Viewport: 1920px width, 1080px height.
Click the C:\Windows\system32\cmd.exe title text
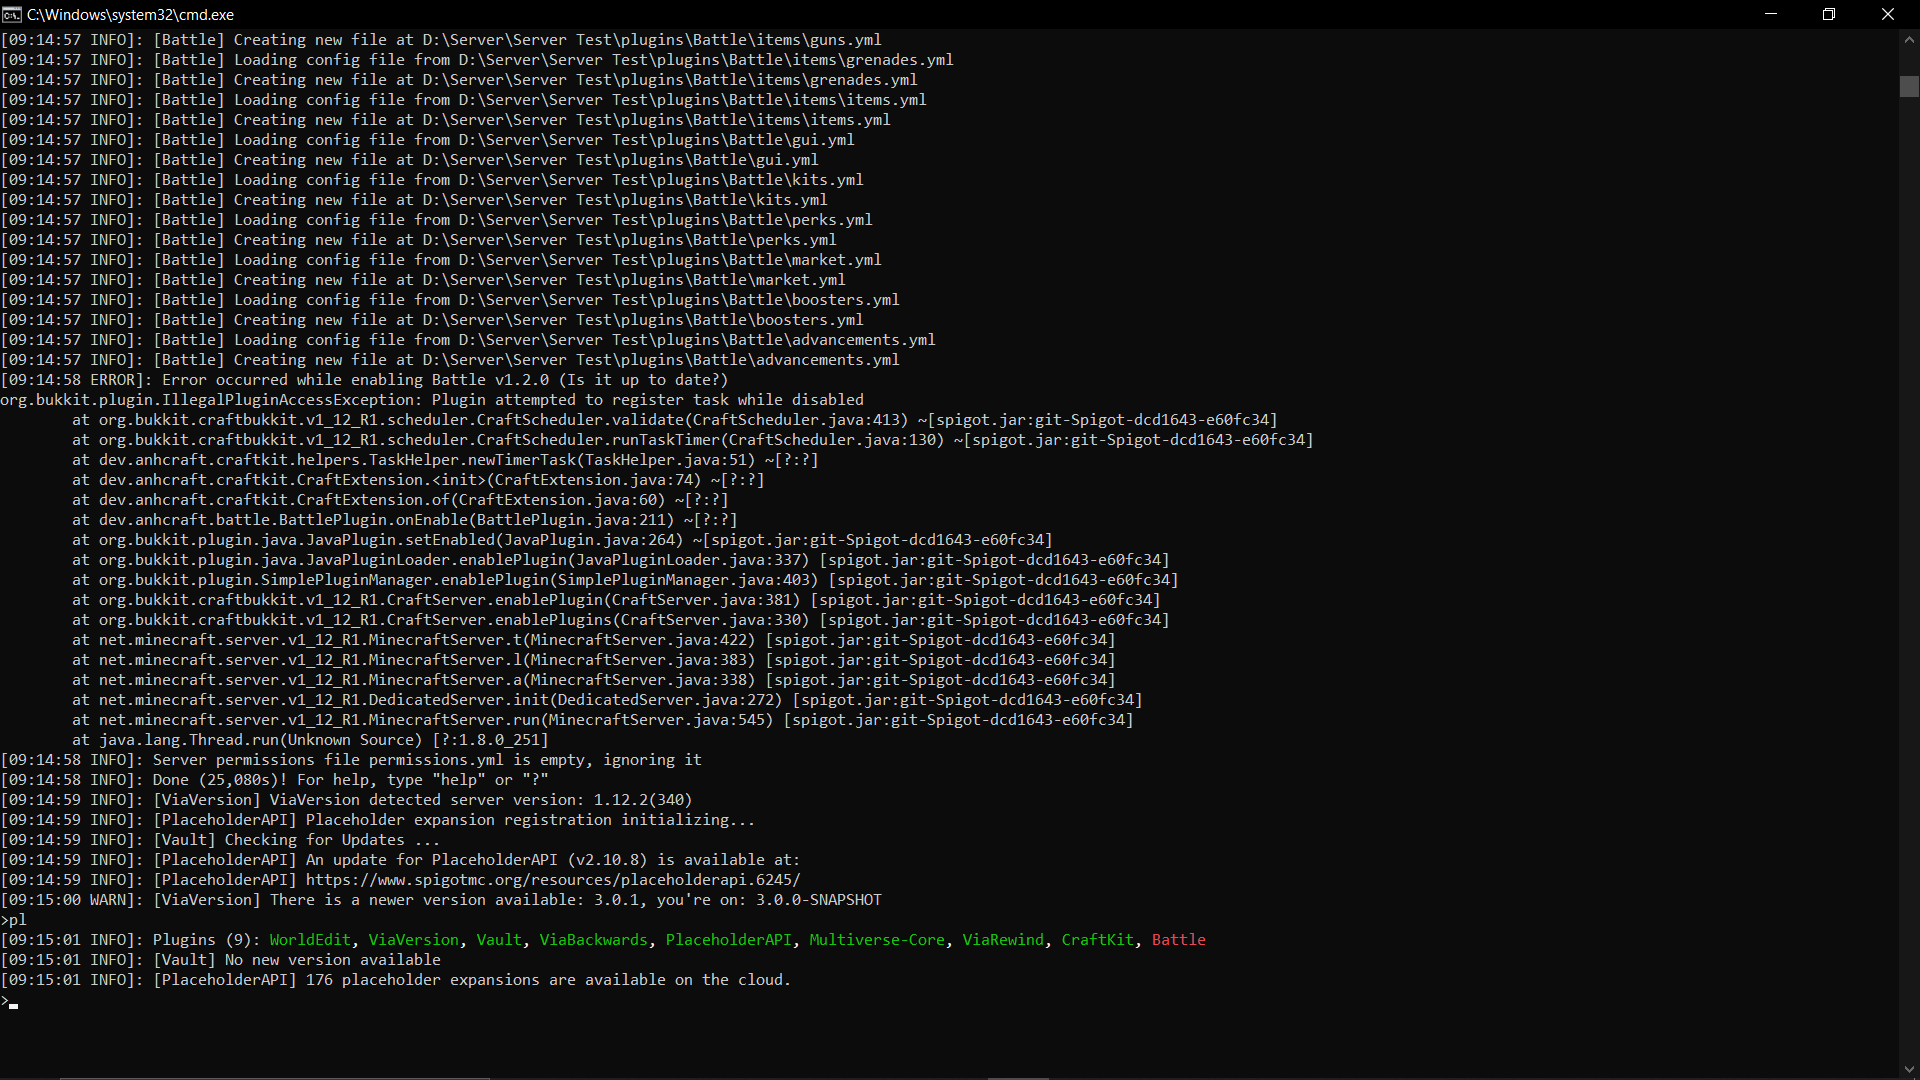(x=130, y=15)
